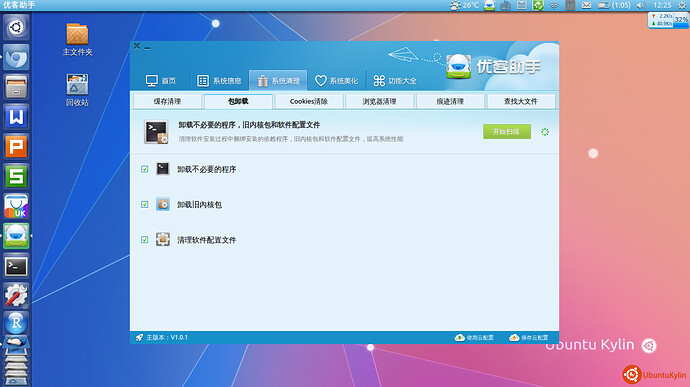
Task: Open the 系统美化 tab
Action: tap(336, 81)
